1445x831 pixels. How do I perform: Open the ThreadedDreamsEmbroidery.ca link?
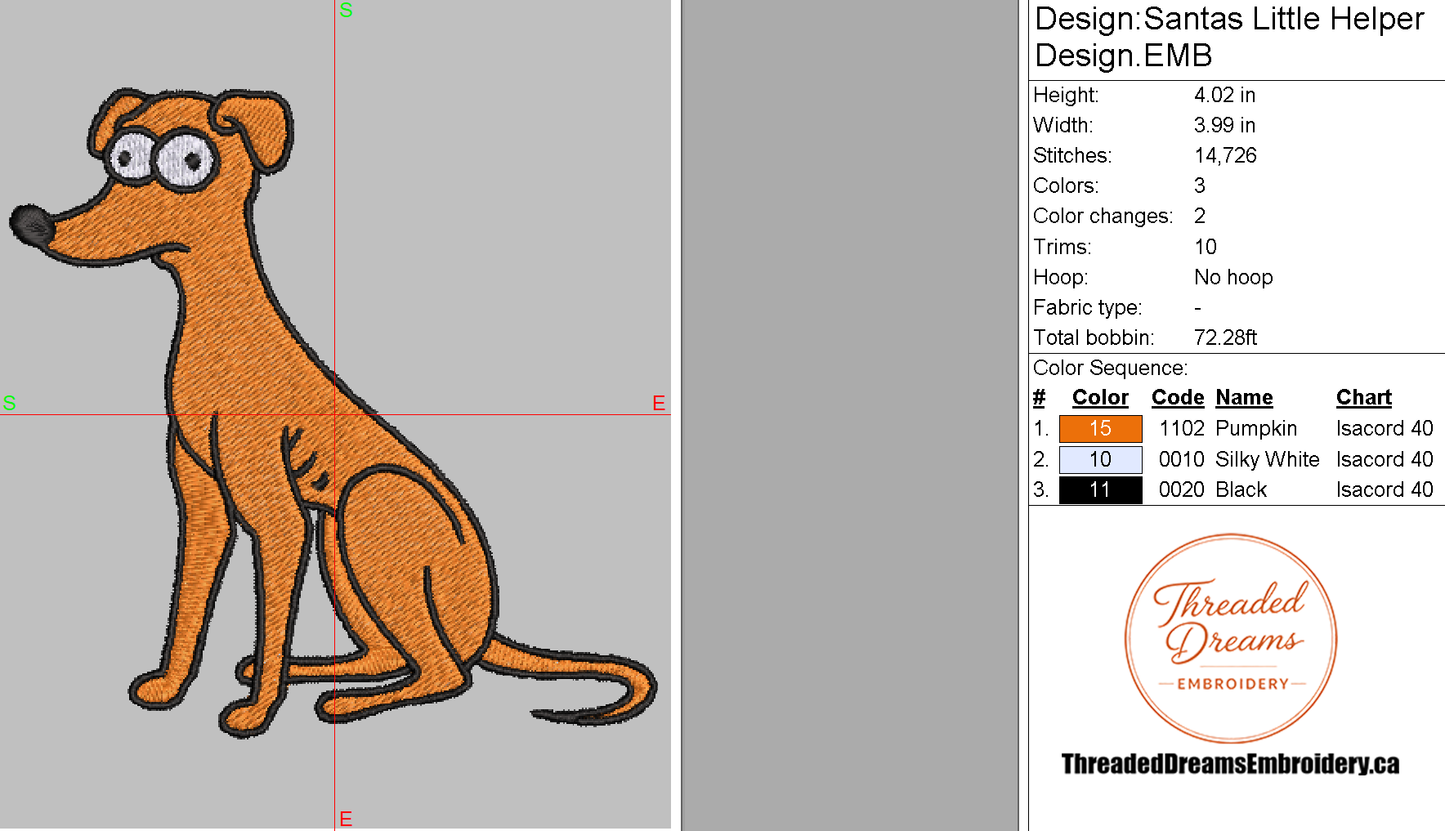pyautogui.click(x=1230, y=765)
